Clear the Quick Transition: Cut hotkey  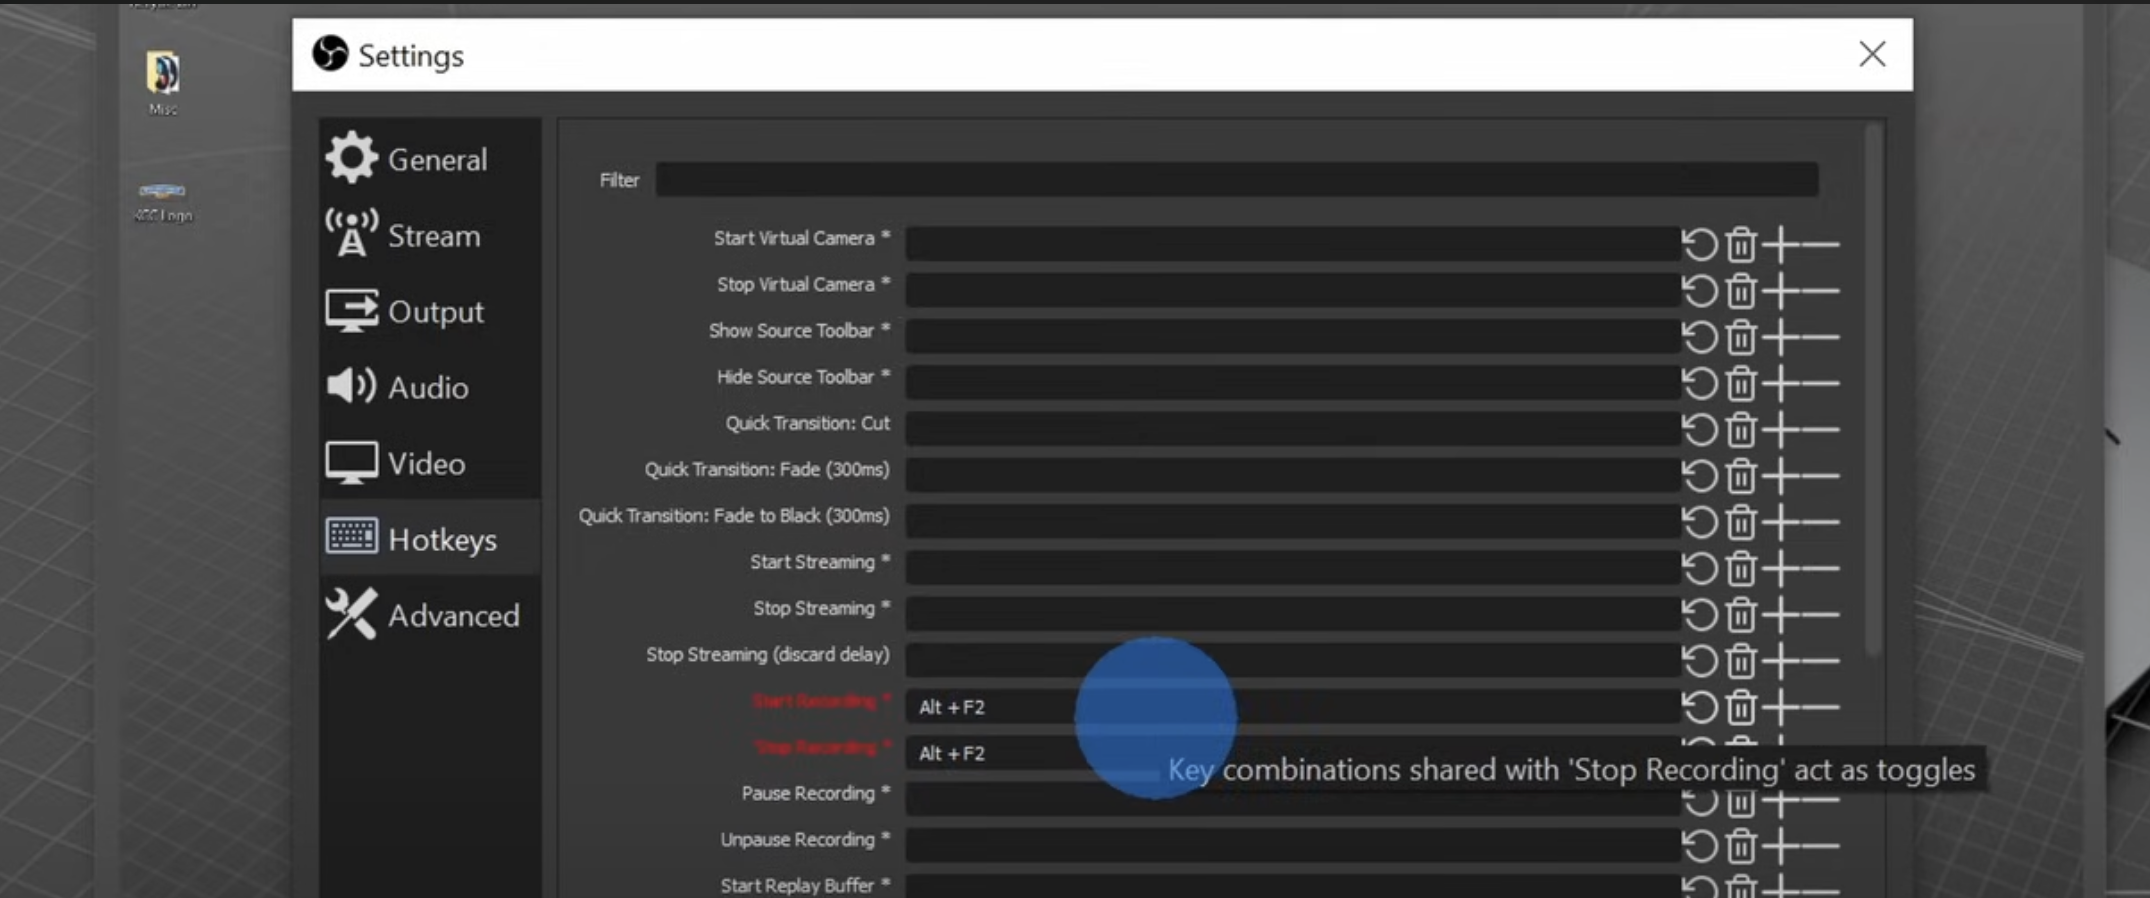1741,430
